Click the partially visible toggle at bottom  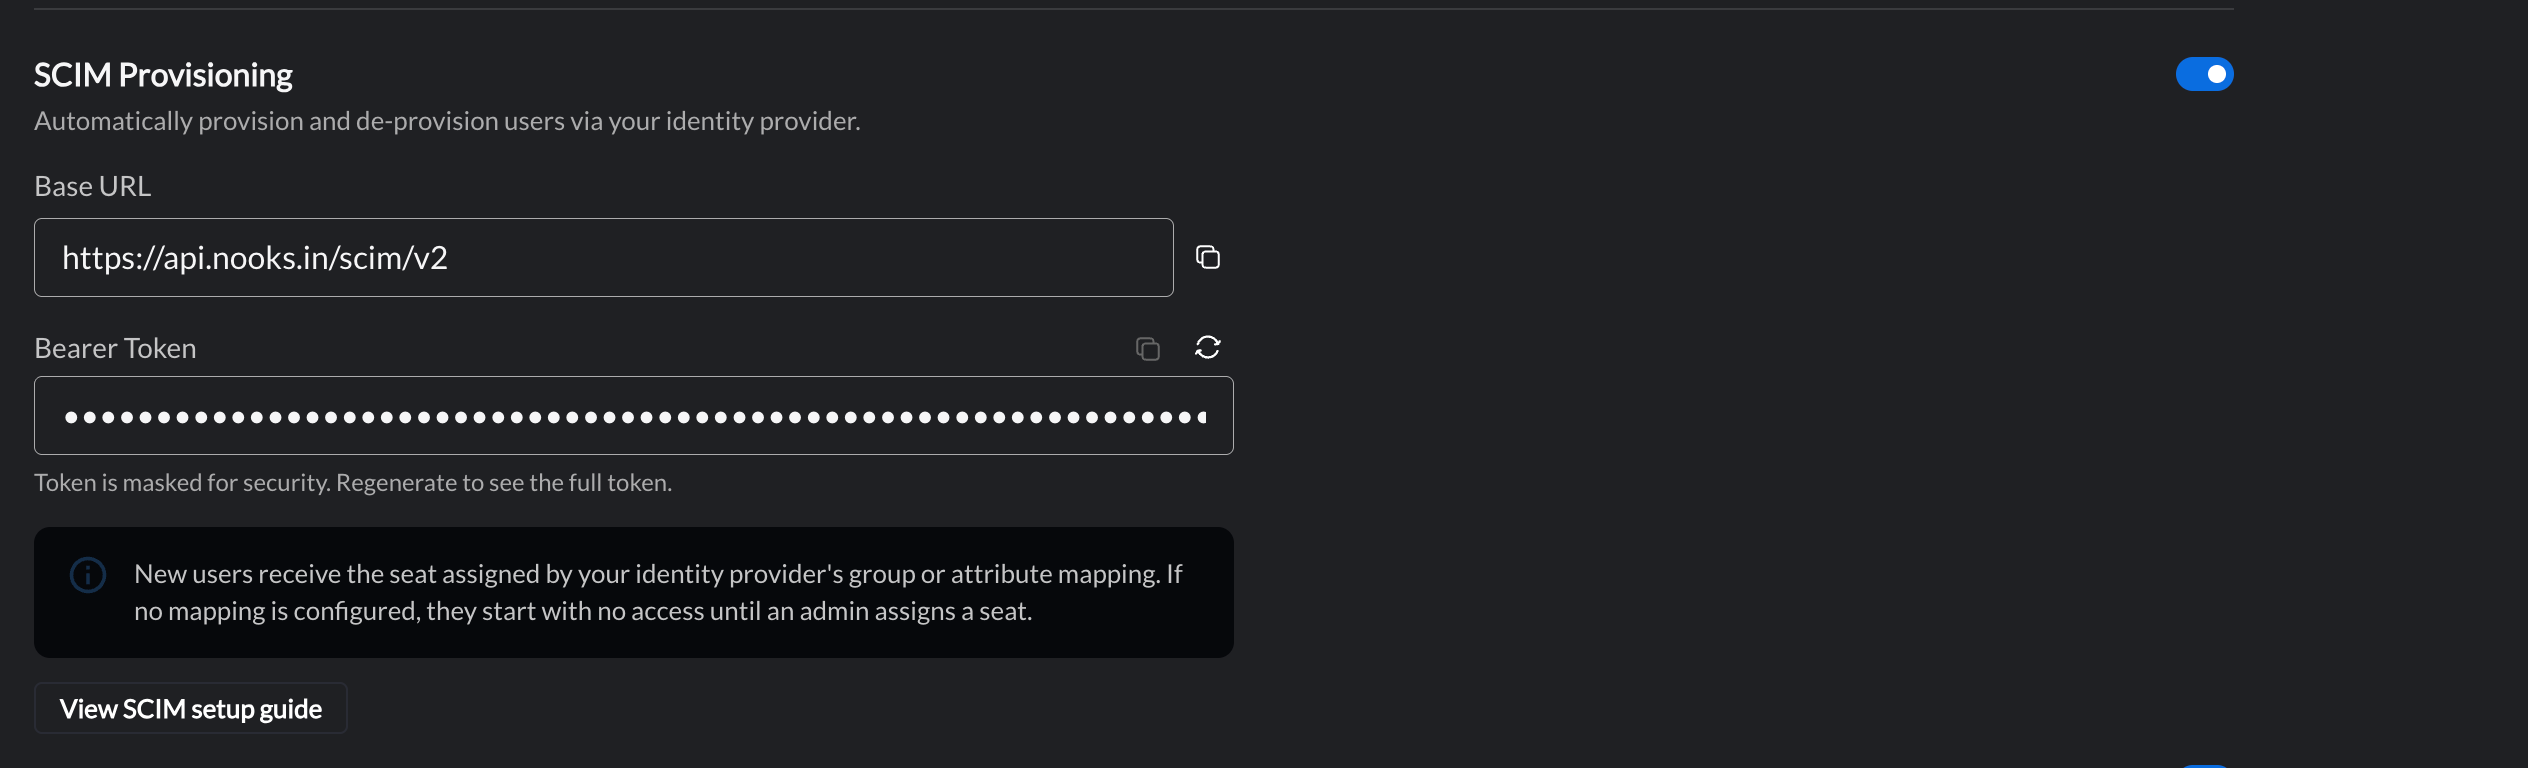[x=2204, y=765]
